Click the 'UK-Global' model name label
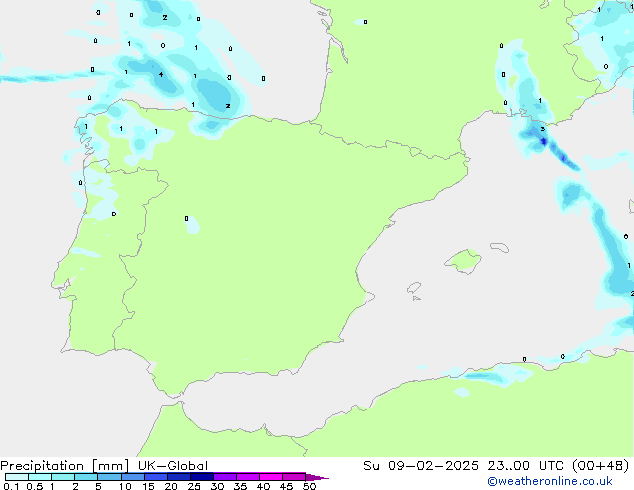Viewport: 634px width, 490px height. pos(173,466)
